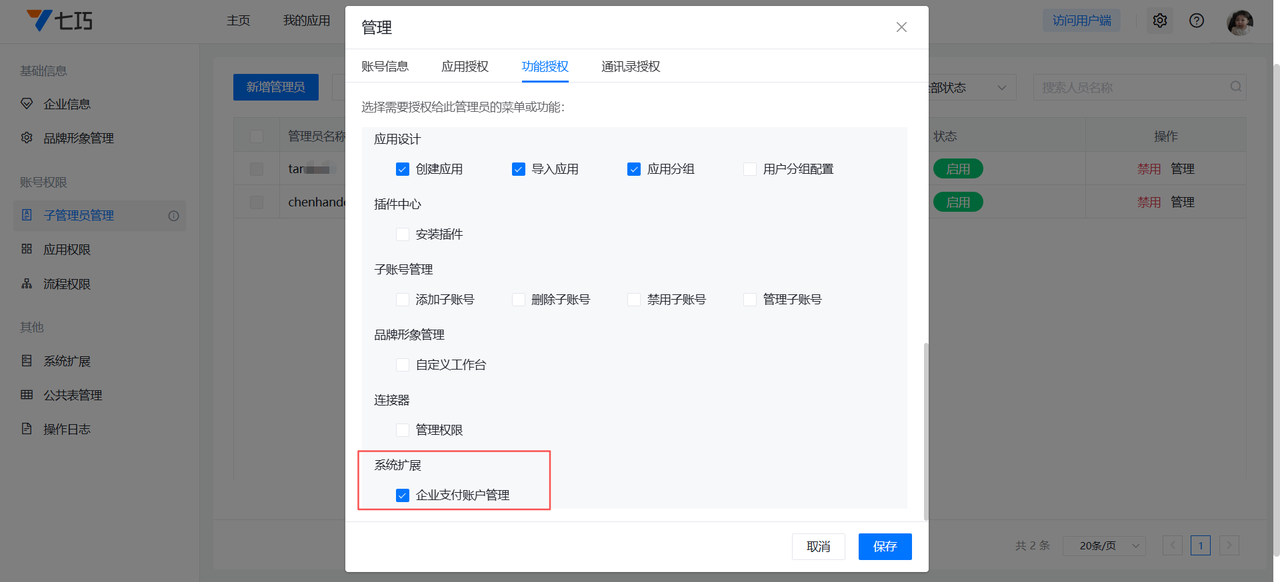Open 品牌形象管理 in the sidebar

[x=78, y=138]
